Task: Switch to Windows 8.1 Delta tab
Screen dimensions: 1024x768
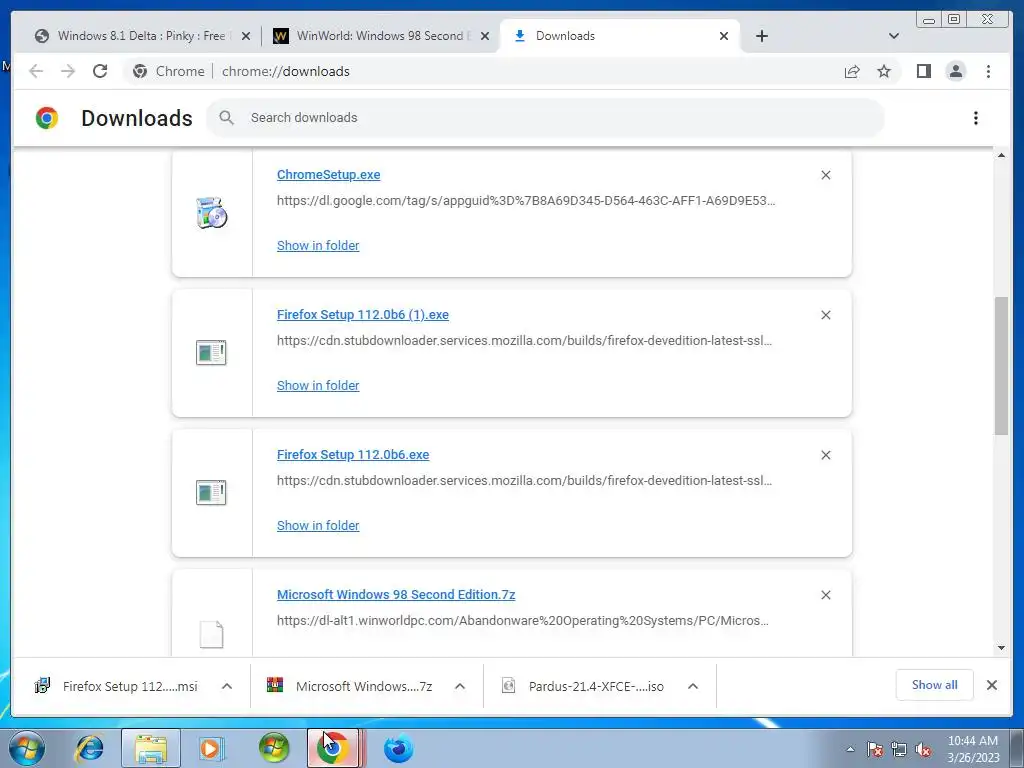Action: coord(142,36)
